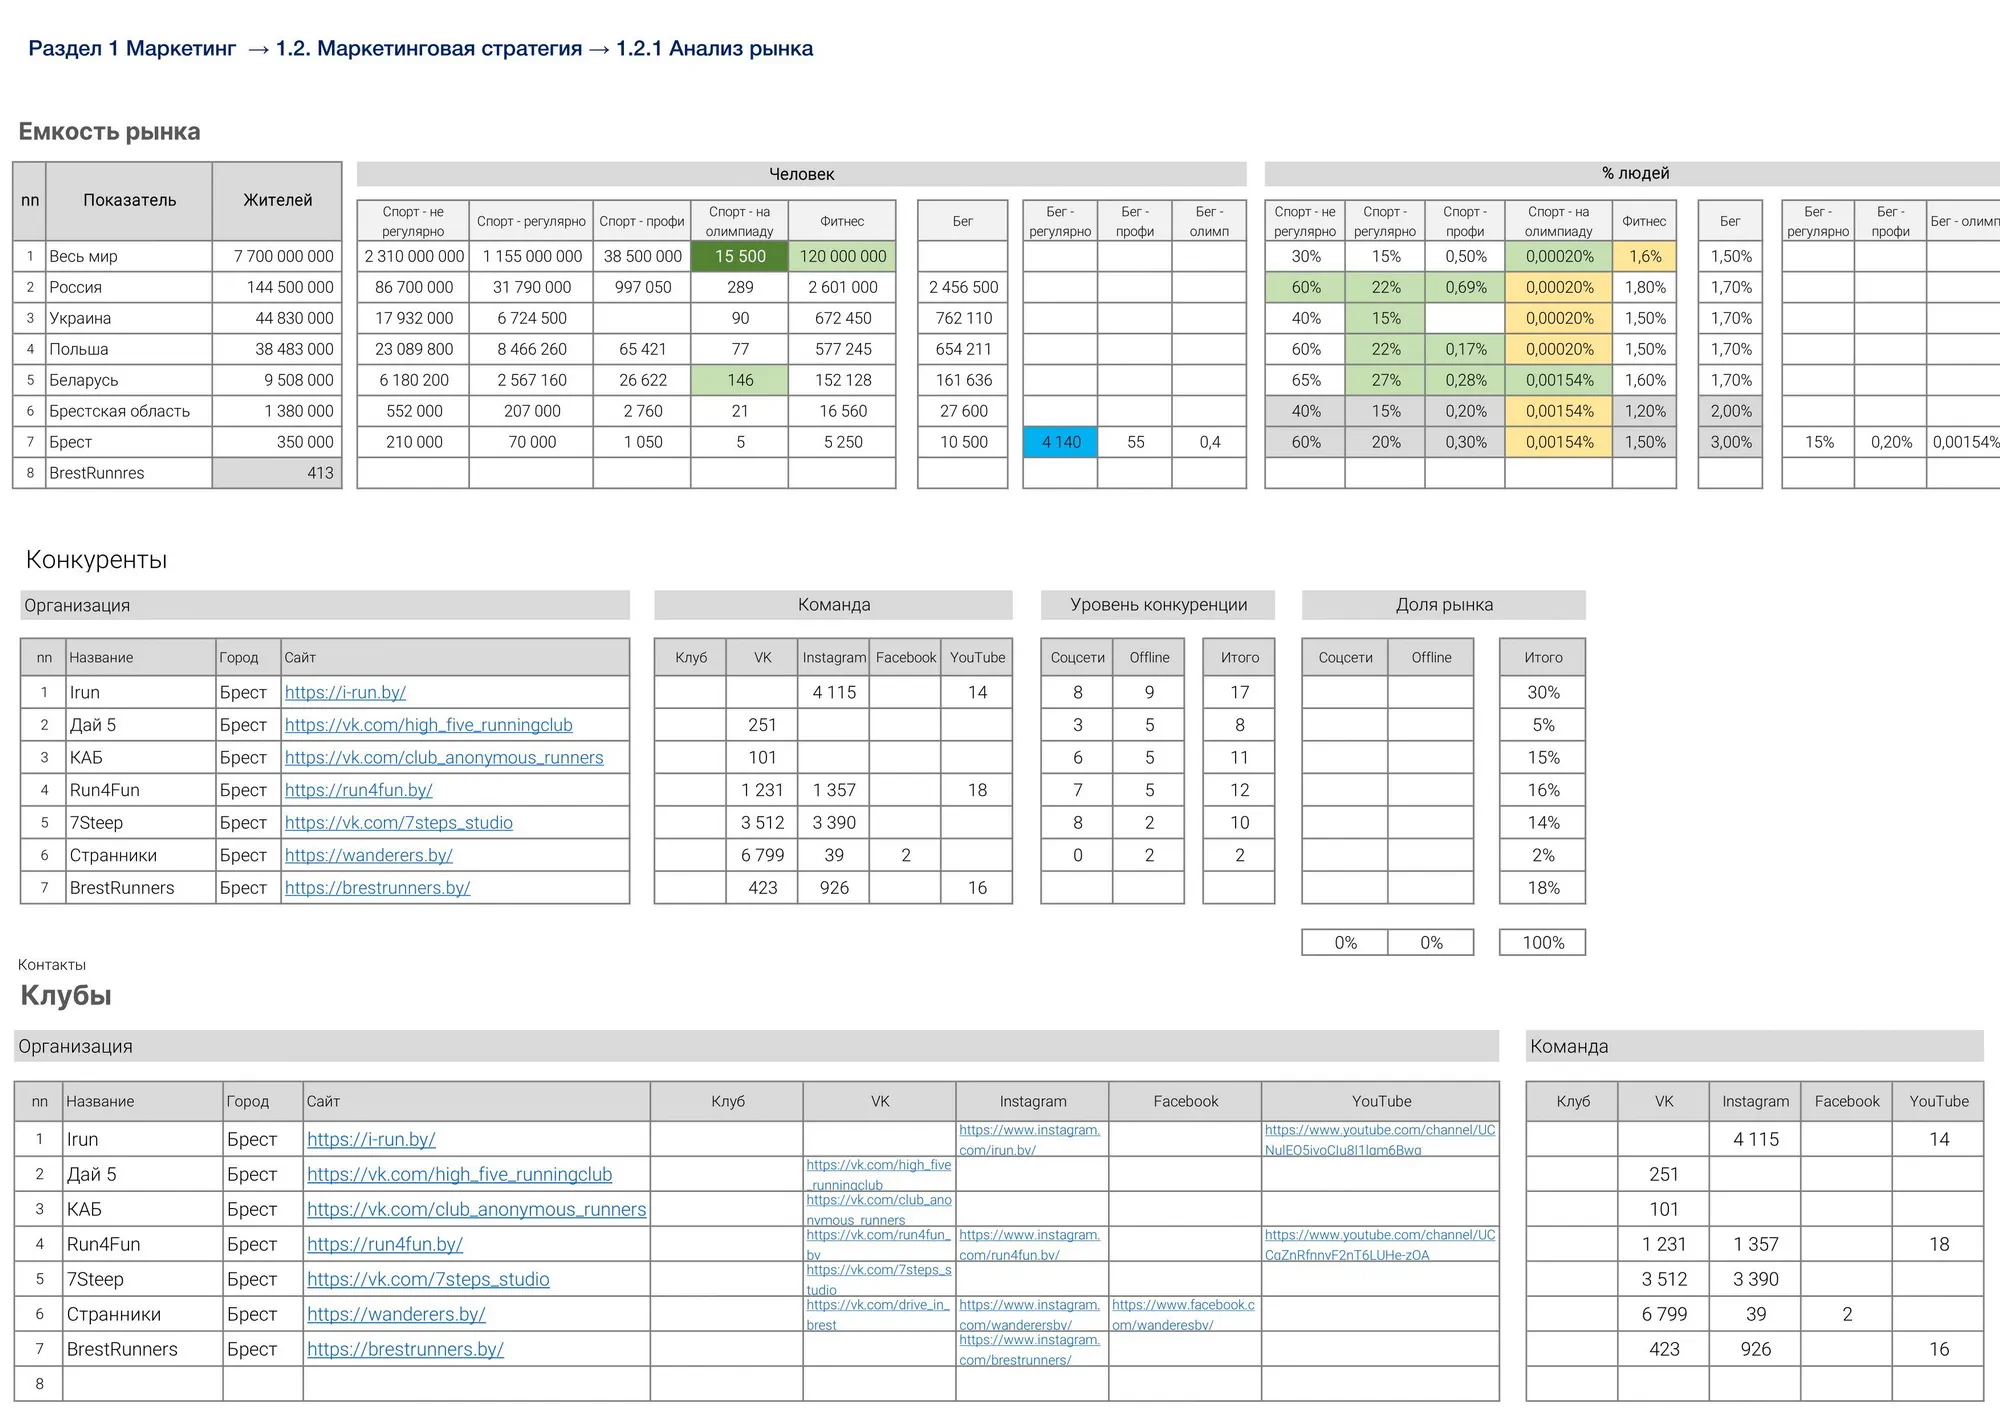Select dark green cell 15 500
The height and width of the screenshot is (1414, 2000).
coord(740,256)
